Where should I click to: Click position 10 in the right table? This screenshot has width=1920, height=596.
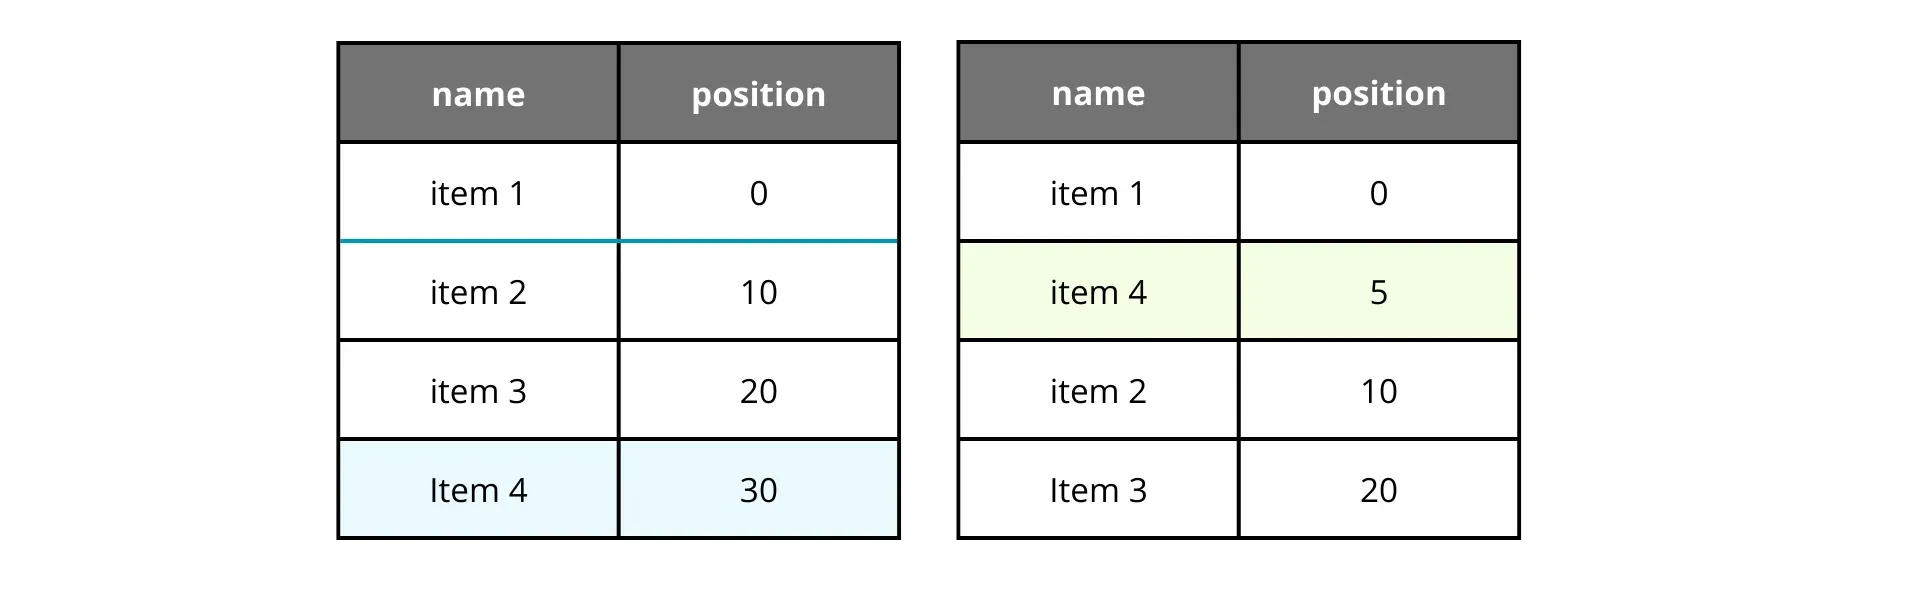pos(1378,390)
